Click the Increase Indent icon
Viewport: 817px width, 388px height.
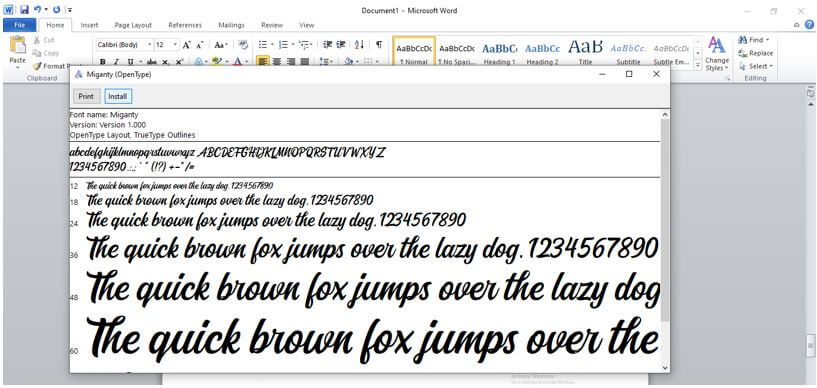341,45
